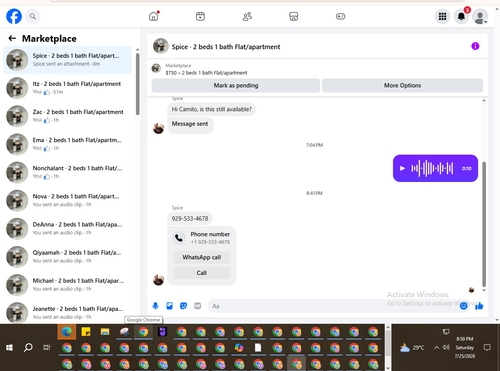This screenshot has height=371, width=500.
Task: Open the Windows action center
Action: 487,348
